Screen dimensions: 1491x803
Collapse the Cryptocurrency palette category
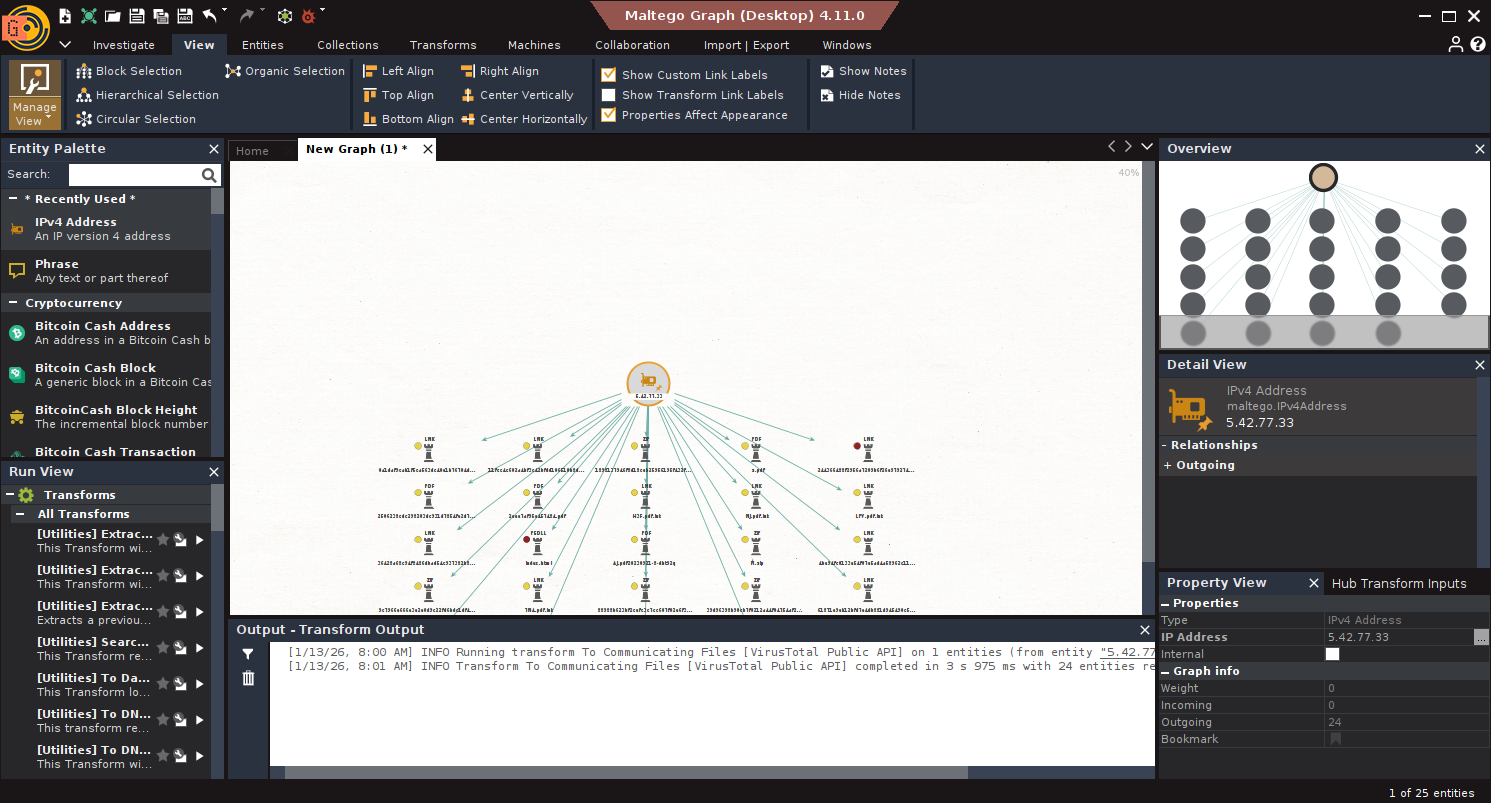coord(14,303)
